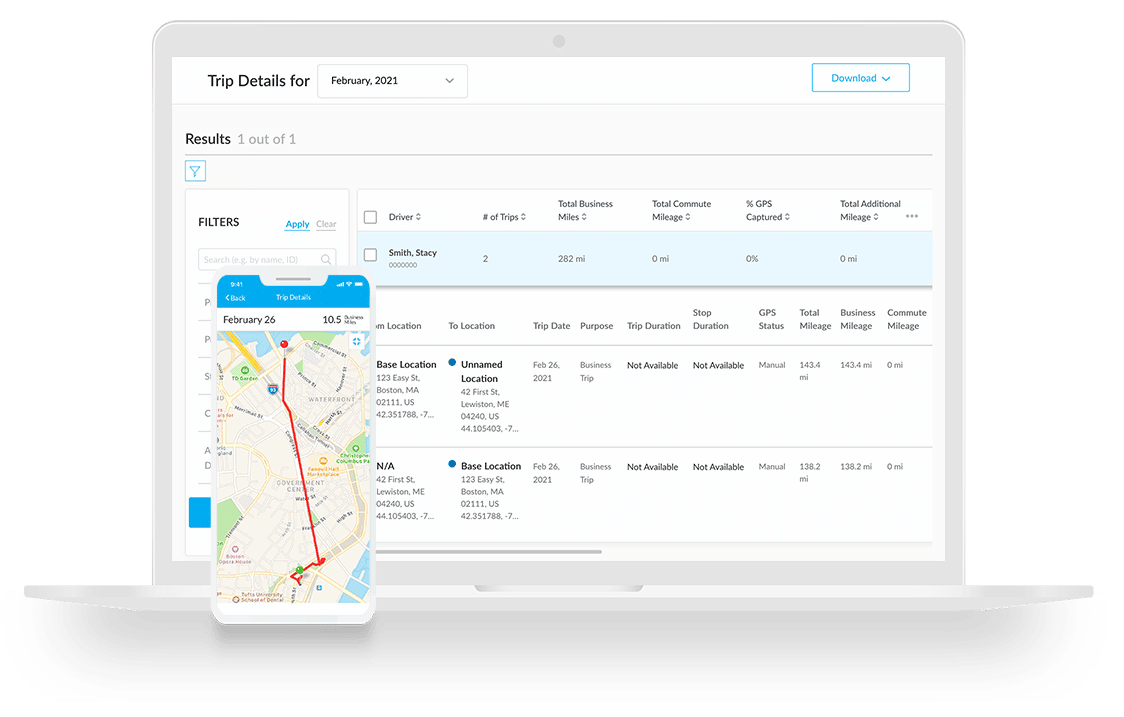The height and width of the screenshot is (717, 1124).
Task: Click the search magnifier icon in Filters
Action: [326, 260]
